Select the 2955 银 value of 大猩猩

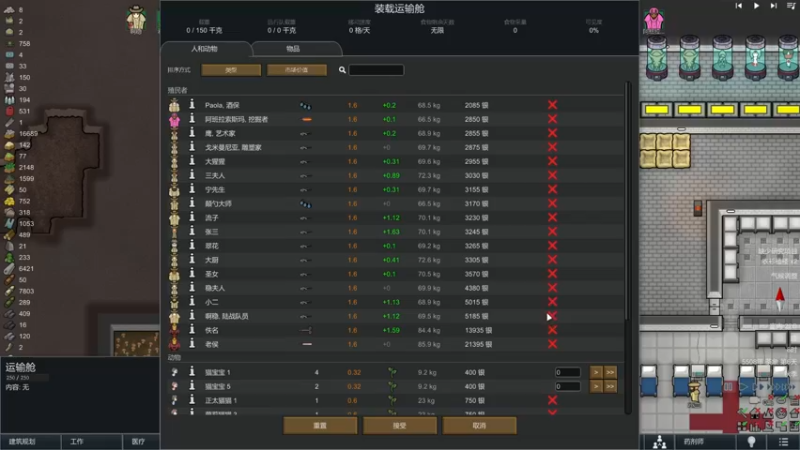[476, 161]
